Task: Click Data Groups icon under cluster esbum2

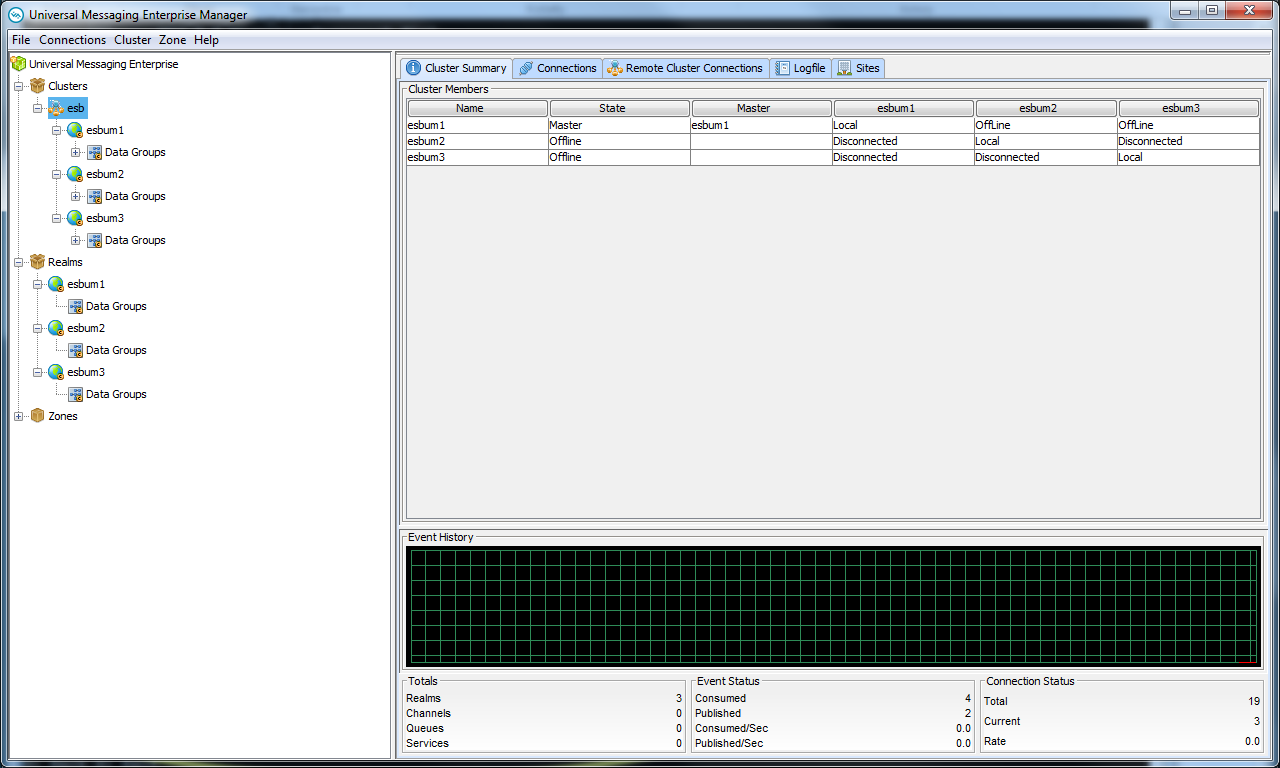Action: tap(94, 196)
